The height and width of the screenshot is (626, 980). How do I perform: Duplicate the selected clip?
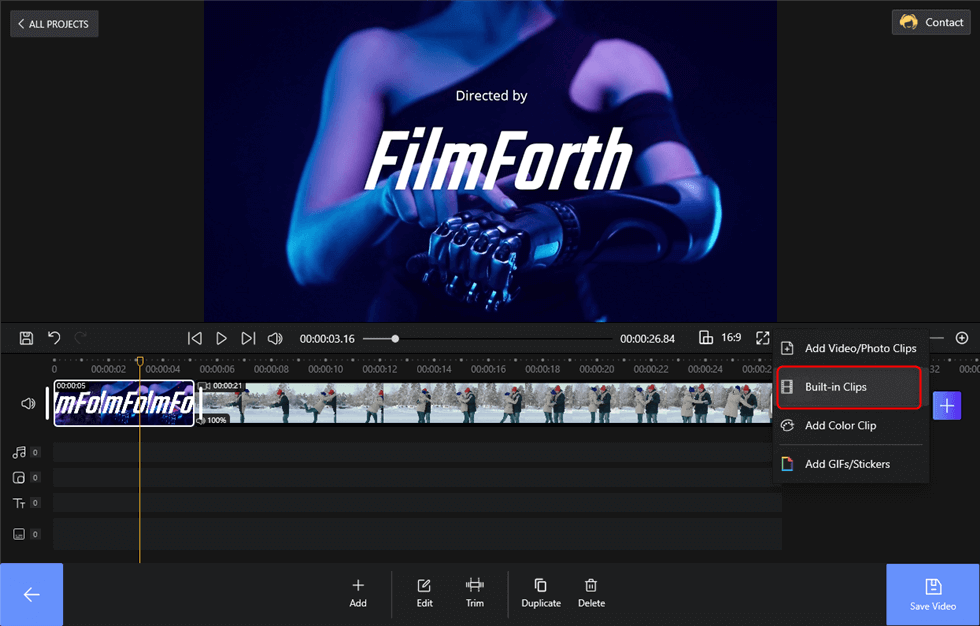click(541, 592)
